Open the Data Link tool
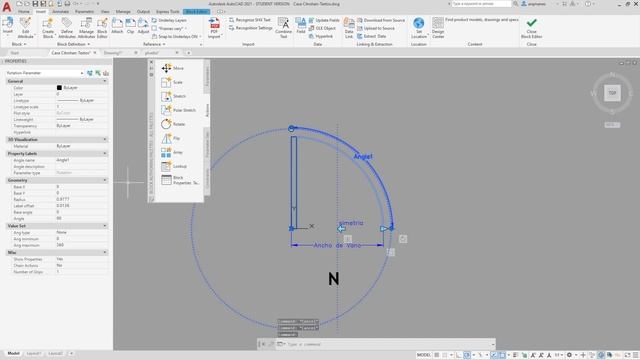Screen dimensions: 640x360 point(349,28)
